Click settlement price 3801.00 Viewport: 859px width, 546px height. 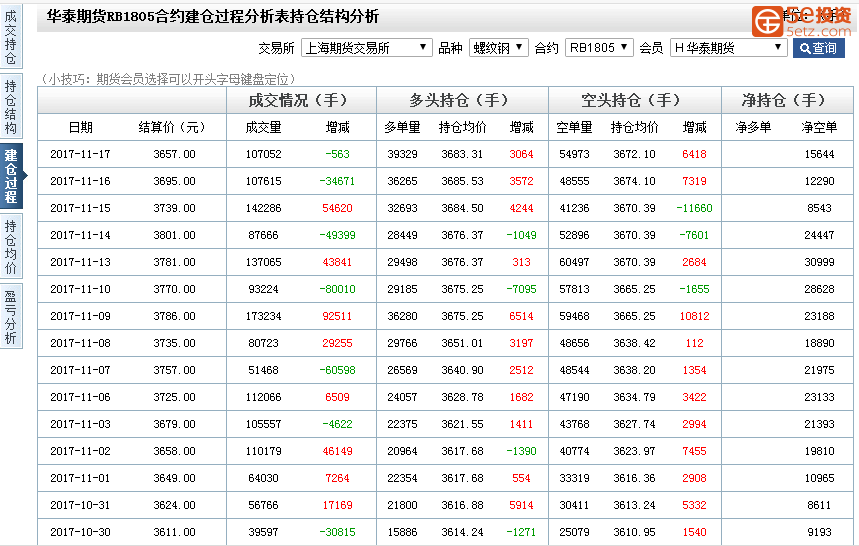(174, 235)
